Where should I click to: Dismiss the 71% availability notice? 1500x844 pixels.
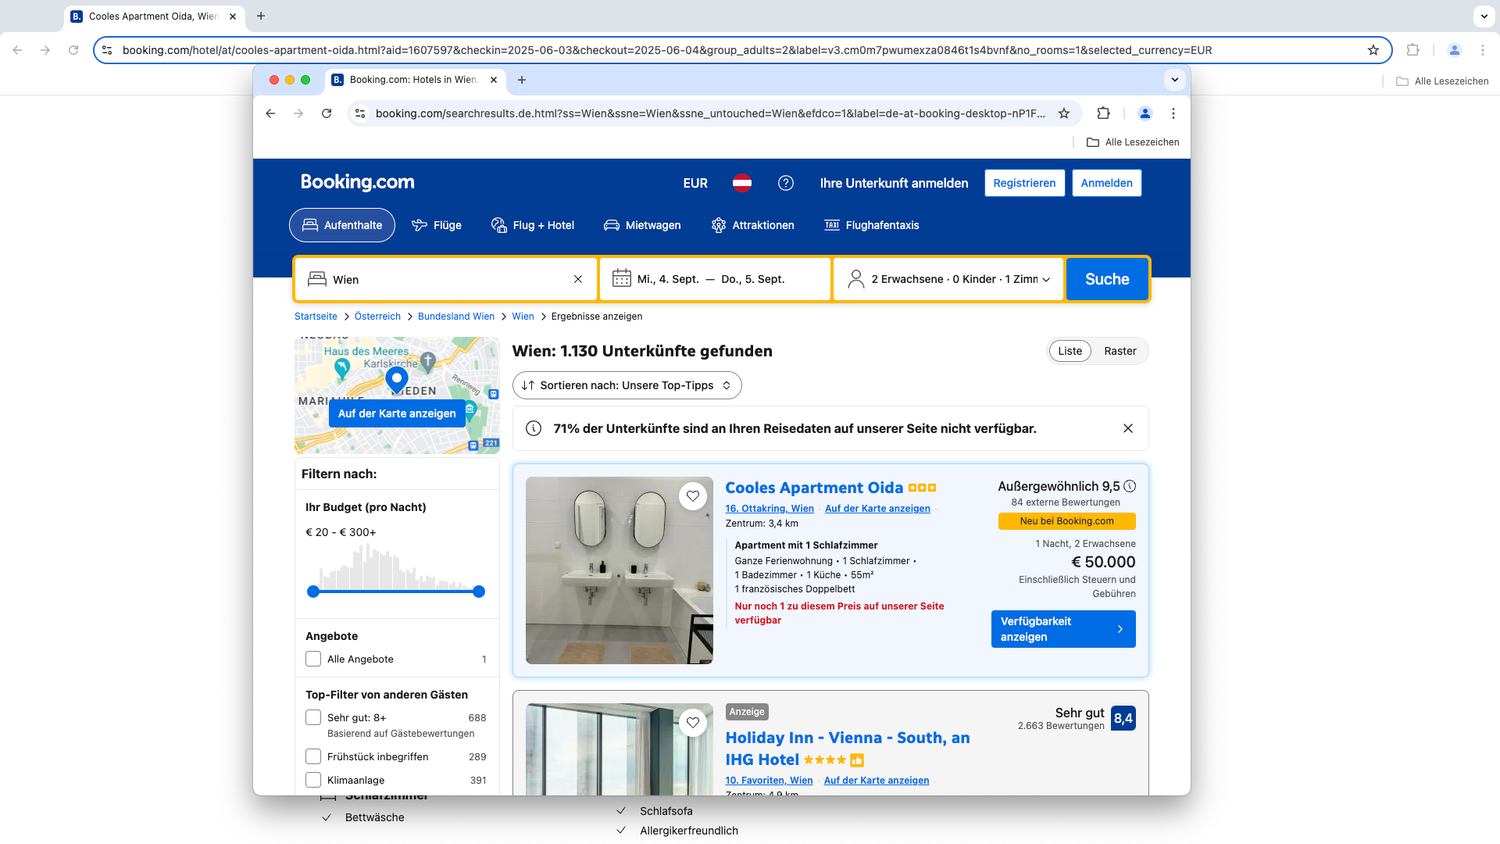pyautogui.click(x=1128, y=428)
